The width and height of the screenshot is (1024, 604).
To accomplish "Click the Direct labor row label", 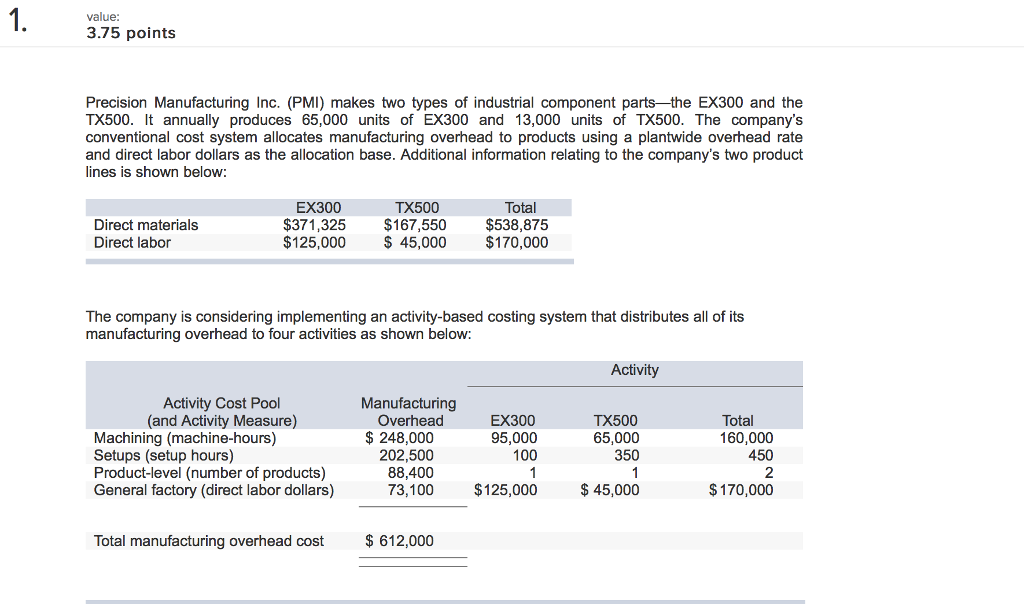I will click(x=133, y=242).
